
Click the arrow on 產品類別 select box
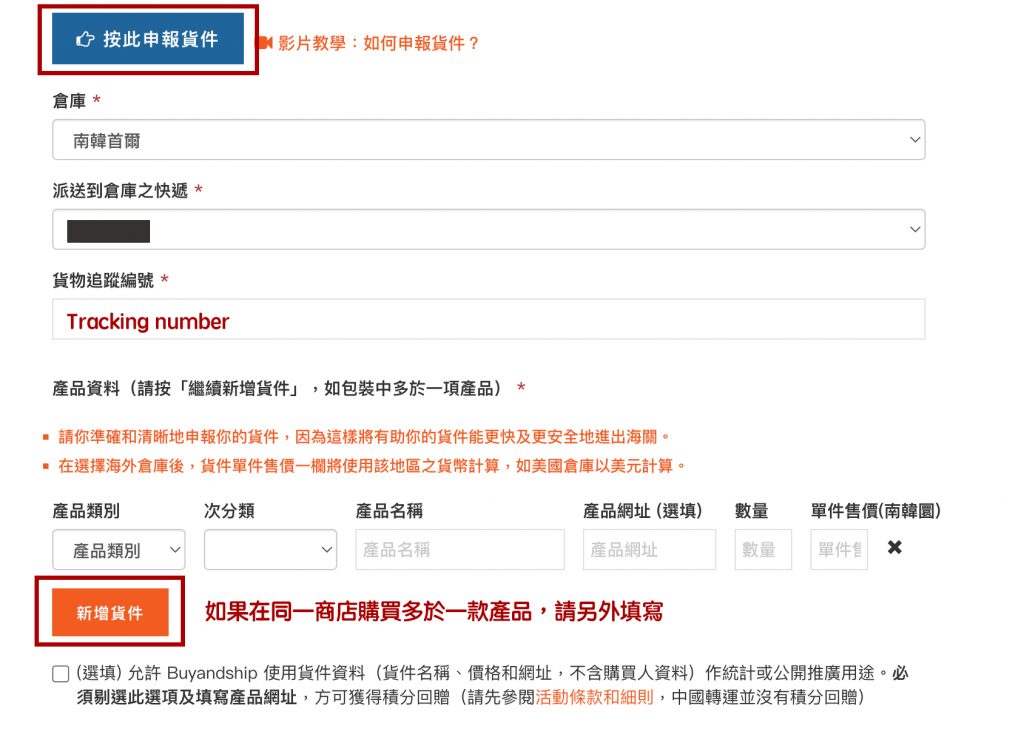[175, 550]
